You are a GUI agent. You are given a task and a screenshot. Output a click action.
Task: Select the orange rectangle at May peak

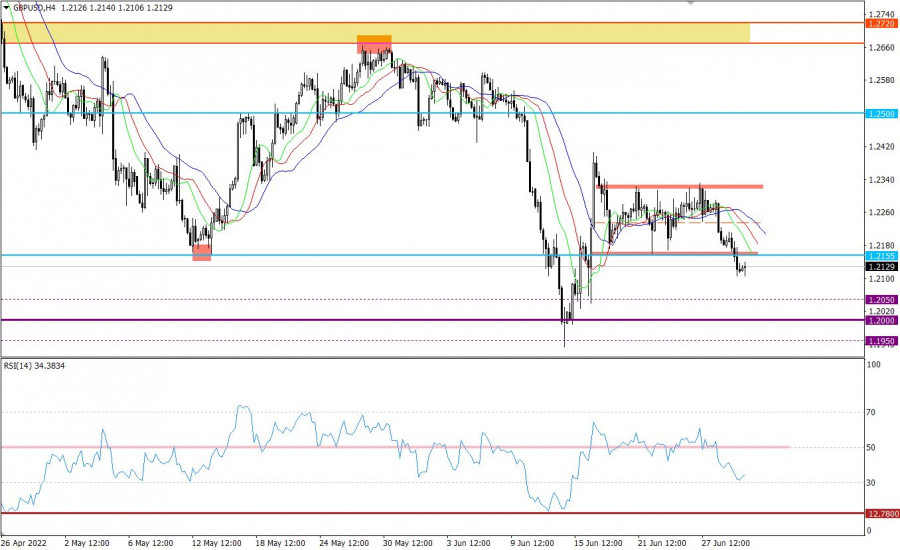coord(375,43)
